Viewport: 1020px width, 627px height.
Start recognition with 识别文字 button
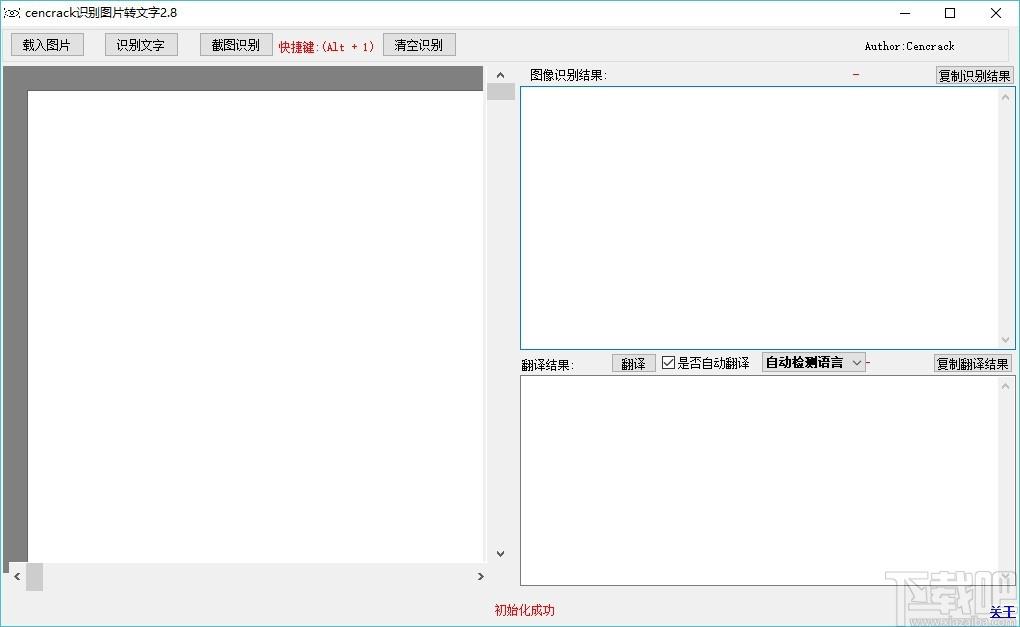pos(141,45)
